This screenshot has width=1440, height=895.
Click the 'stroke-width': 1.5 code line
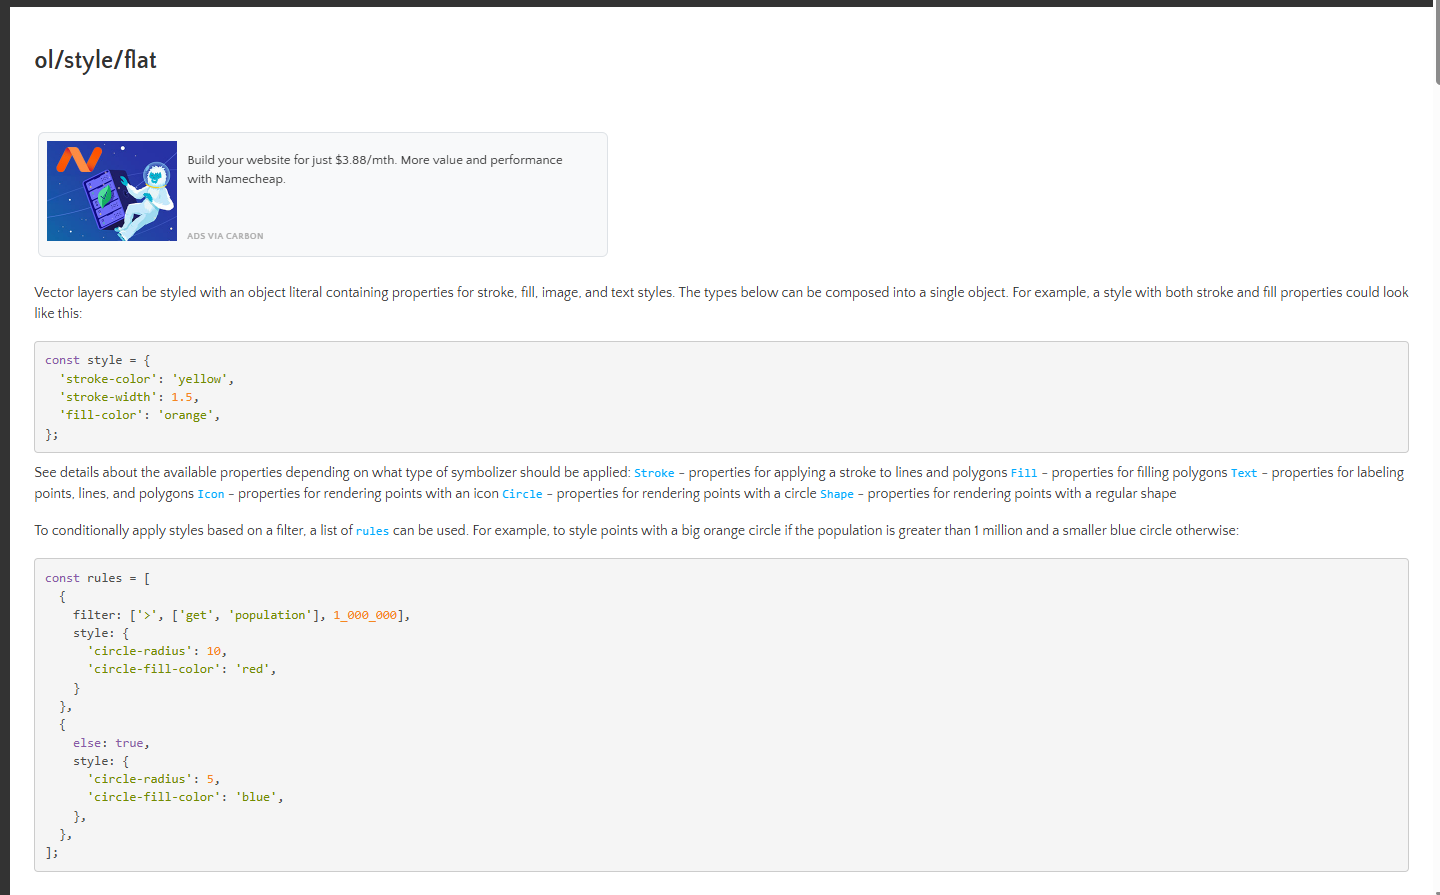point(129,397)
